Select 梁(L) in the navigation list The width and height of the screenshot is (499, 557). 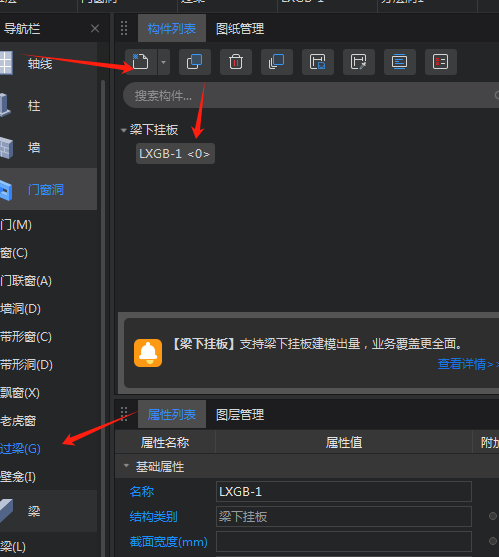(x=13, y=546)
